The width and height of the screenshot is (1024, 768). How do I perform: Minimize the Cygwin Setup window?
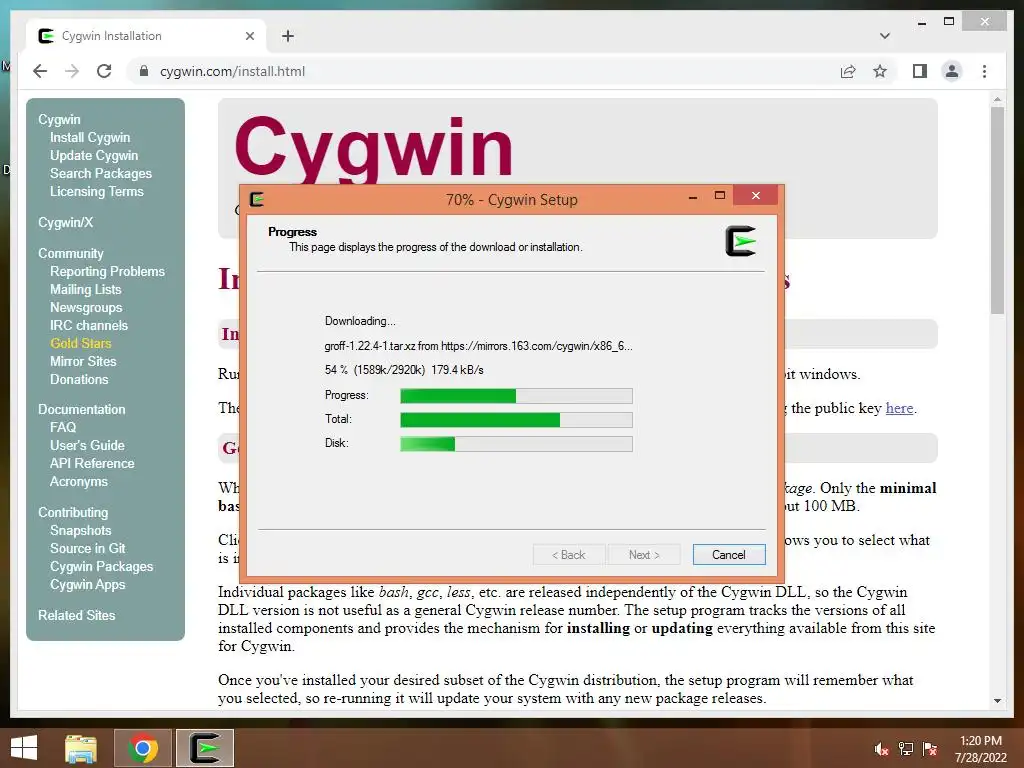(x=693, y=197)
